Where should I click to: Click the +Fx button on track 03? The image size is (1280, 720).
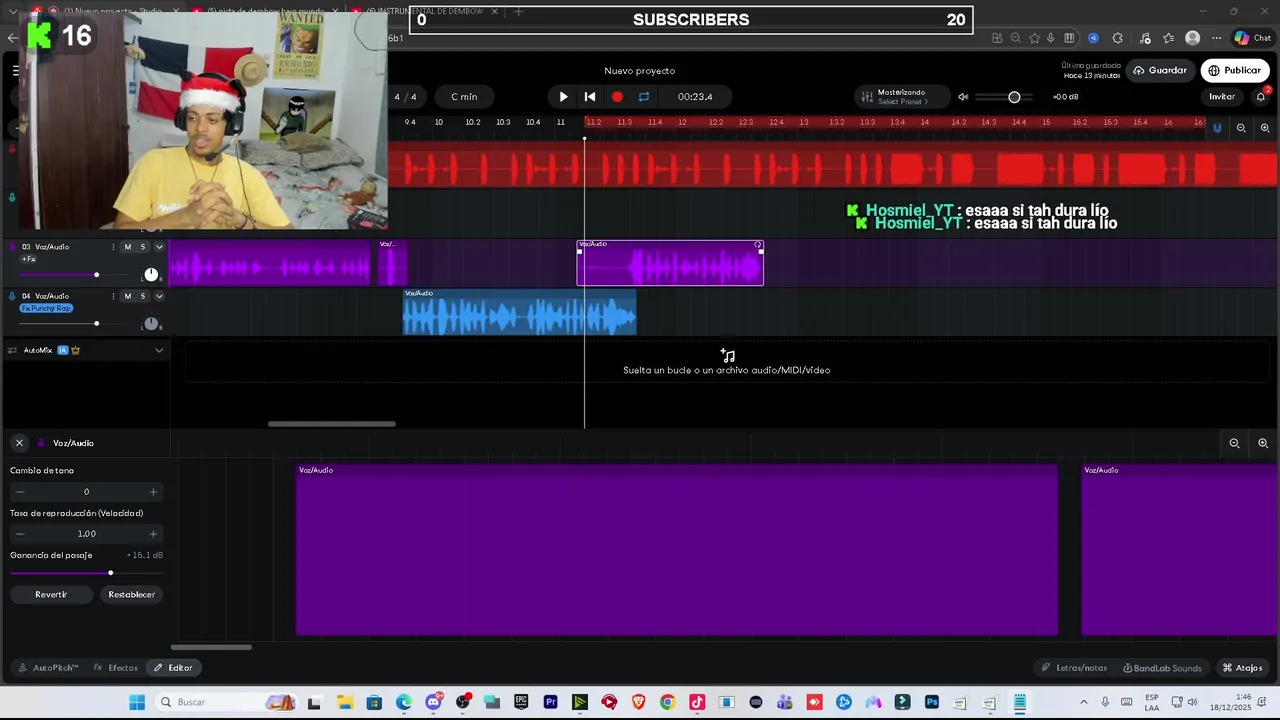pos(28,259)
